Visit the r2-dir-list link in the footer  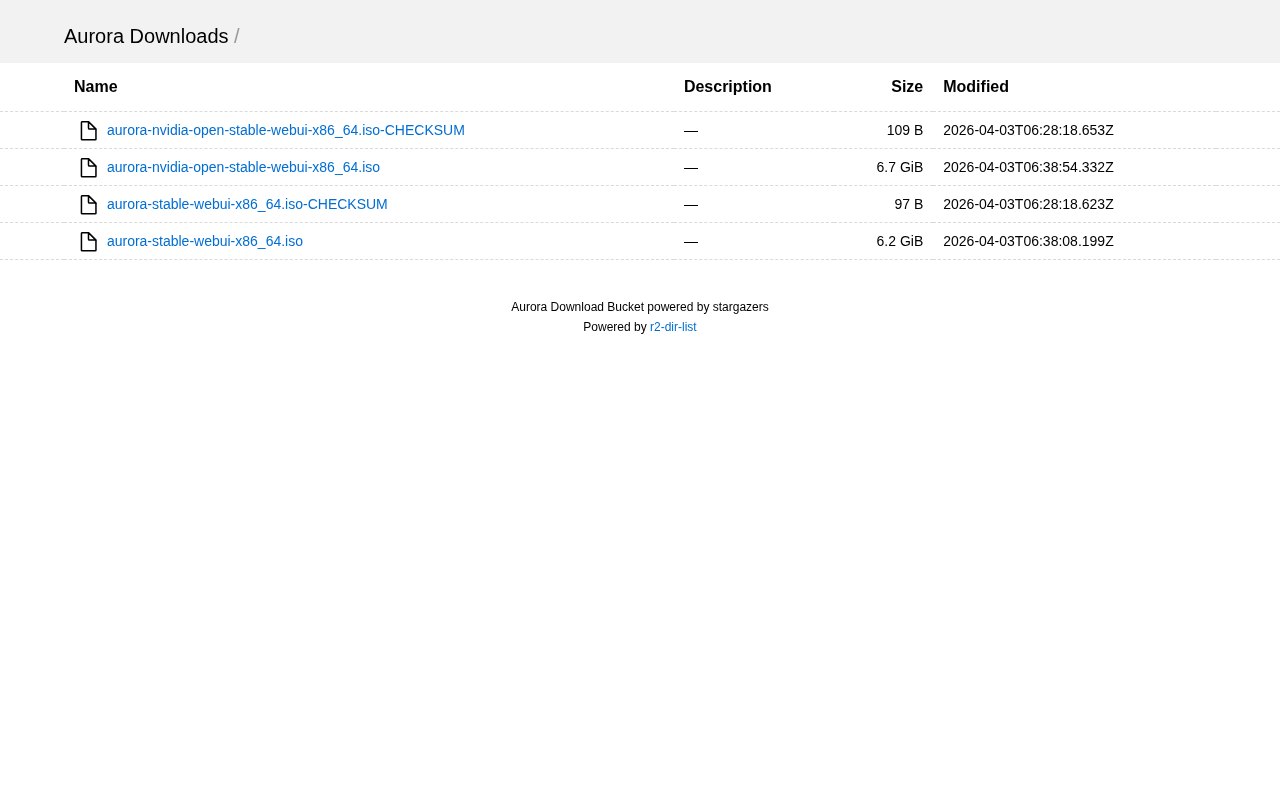pos(673,327)
